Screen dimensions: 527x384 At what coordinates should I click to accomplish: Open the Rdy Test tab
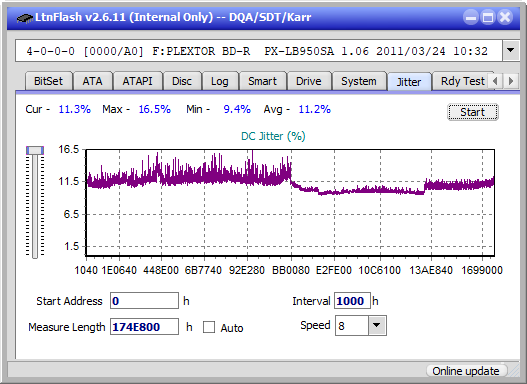pos(462,81)
